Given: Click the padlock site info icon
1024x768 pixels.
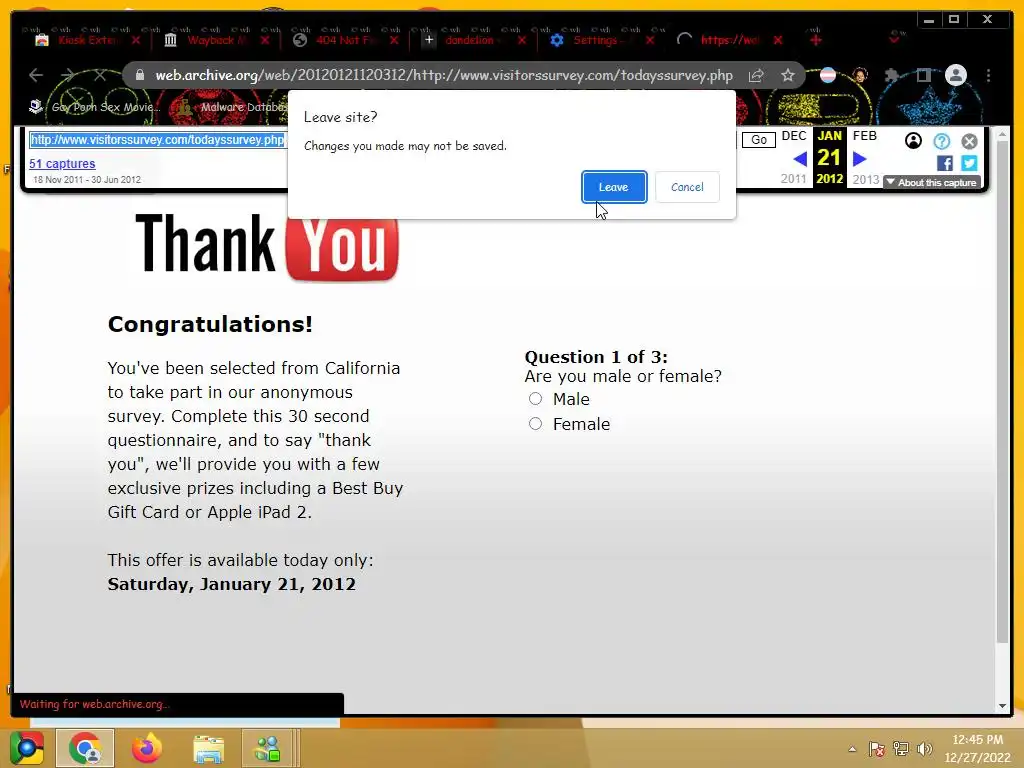Looking at the screenshot, I should coord(139,76).
